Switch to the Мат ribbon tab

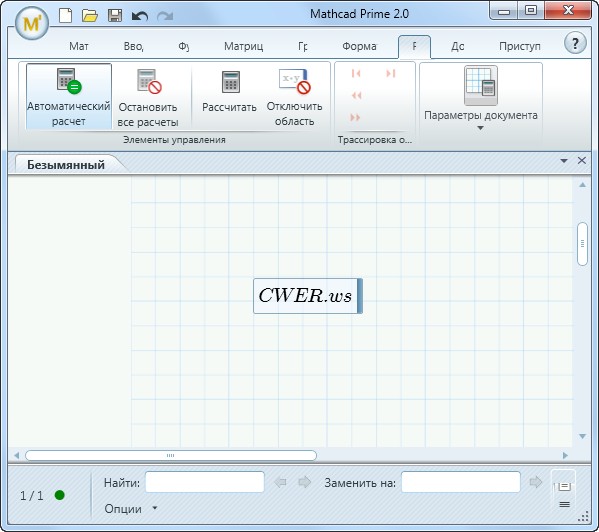coord(79,46)
